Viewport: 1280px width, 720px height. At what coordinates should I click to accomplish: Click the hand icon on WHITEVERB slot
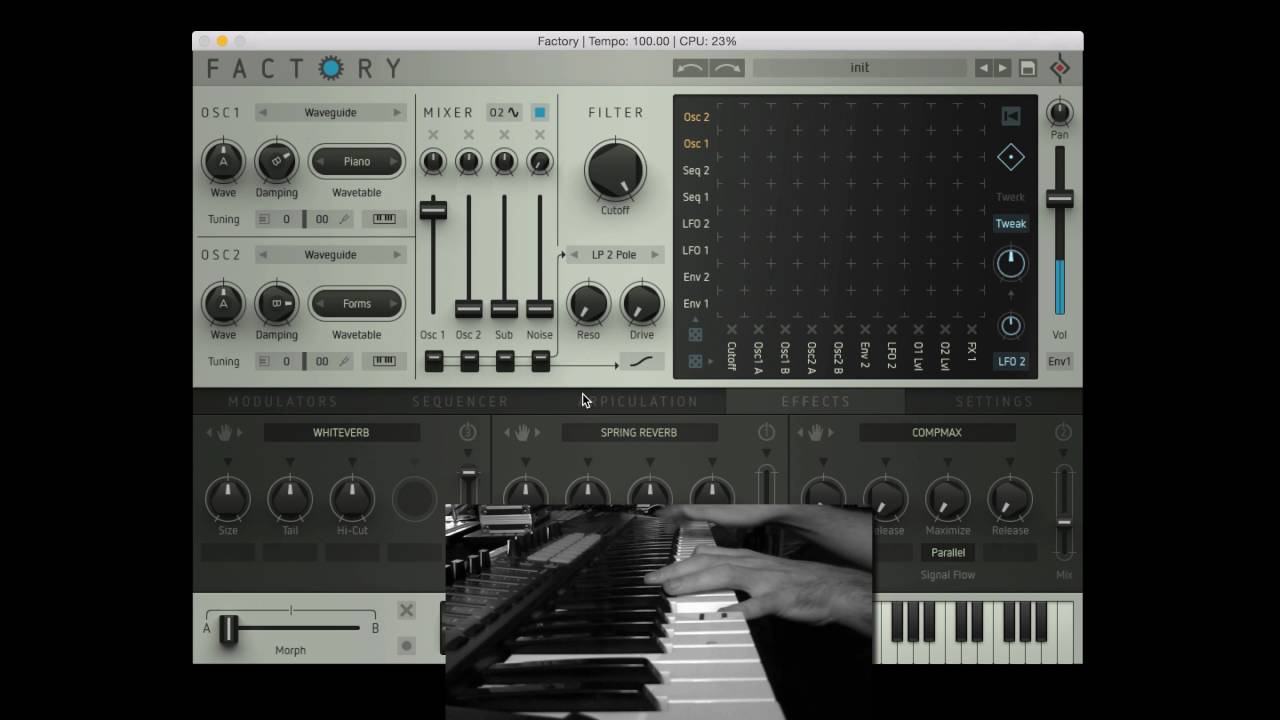225,432
